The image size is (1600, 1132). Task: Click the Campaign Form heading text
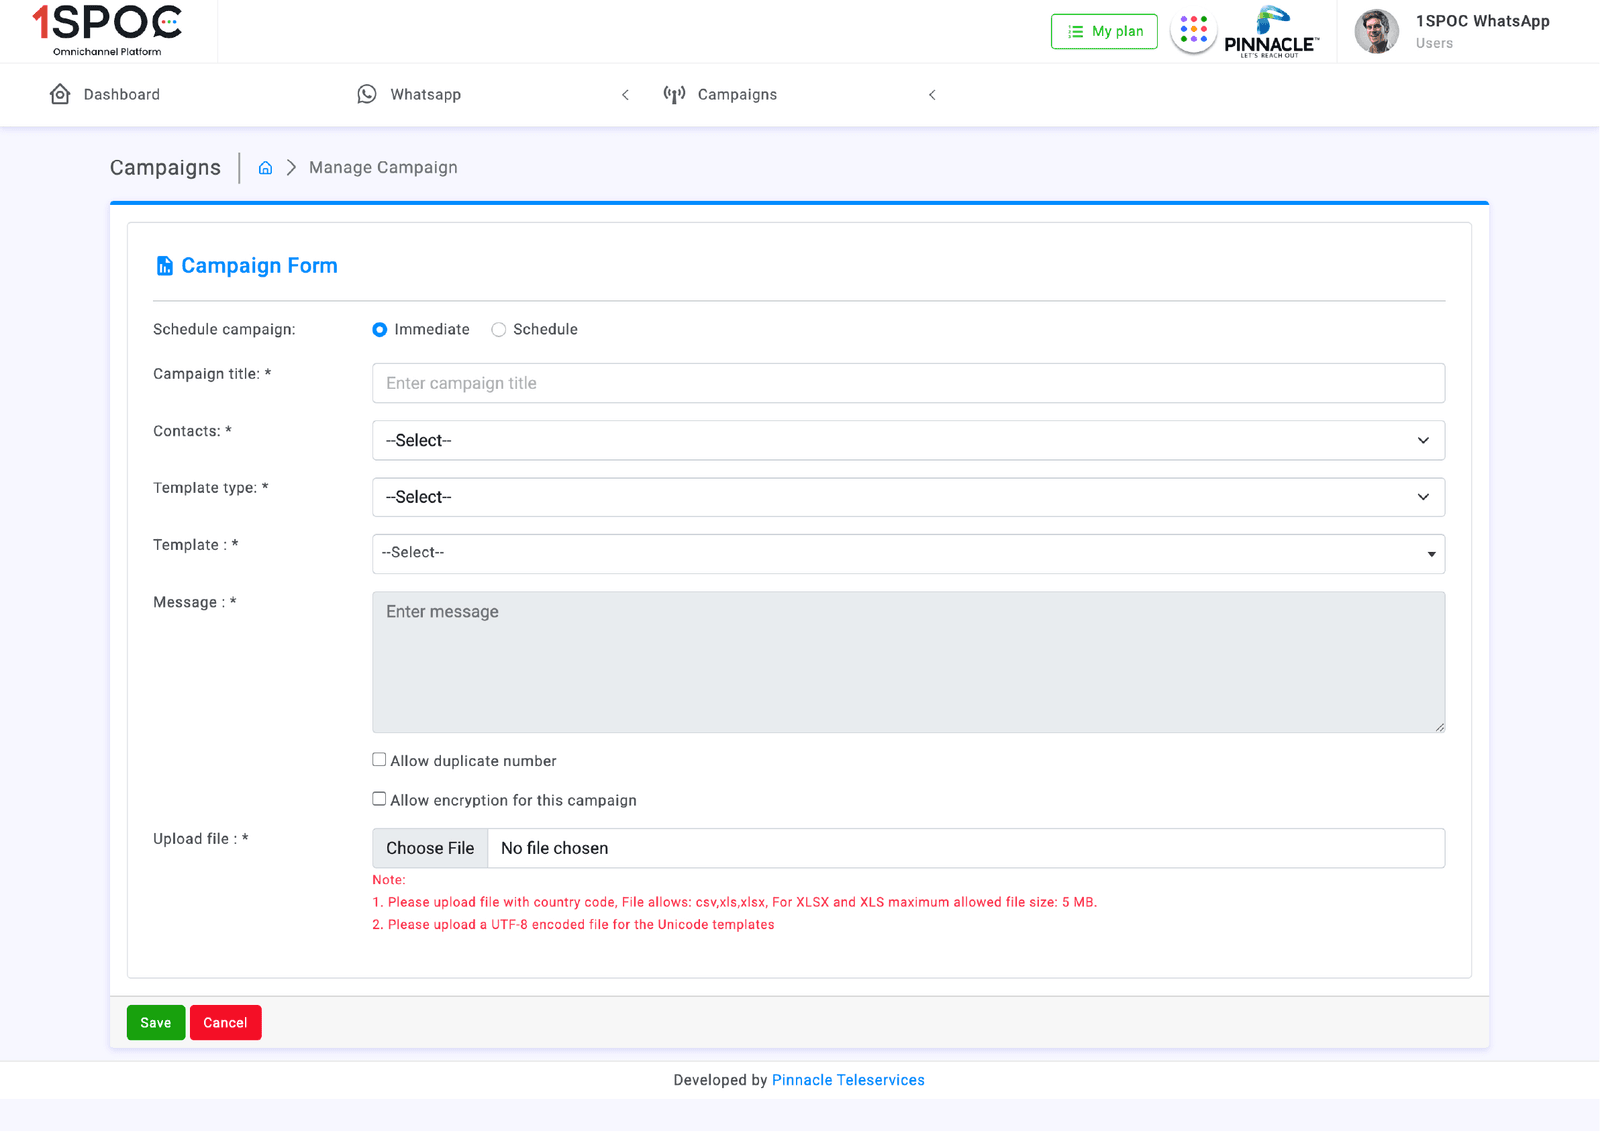coord(259,266)
